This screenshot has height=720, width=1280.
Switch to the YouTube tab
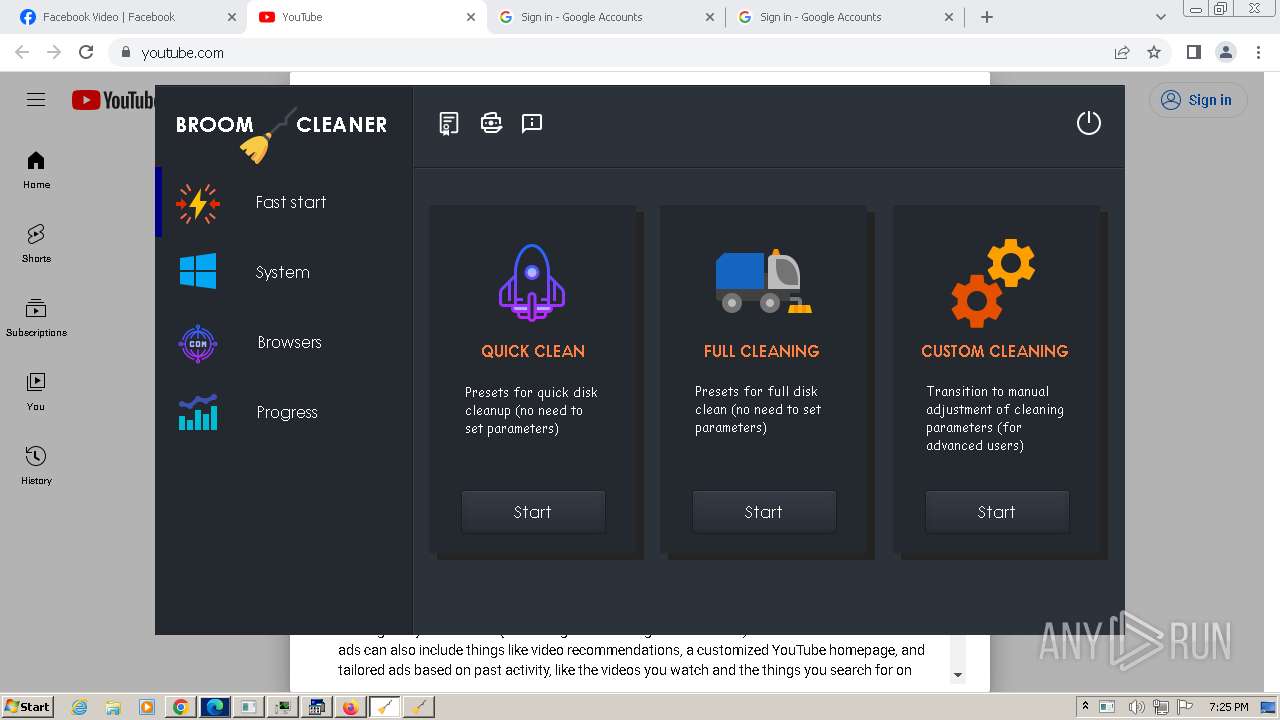[367, 17]
